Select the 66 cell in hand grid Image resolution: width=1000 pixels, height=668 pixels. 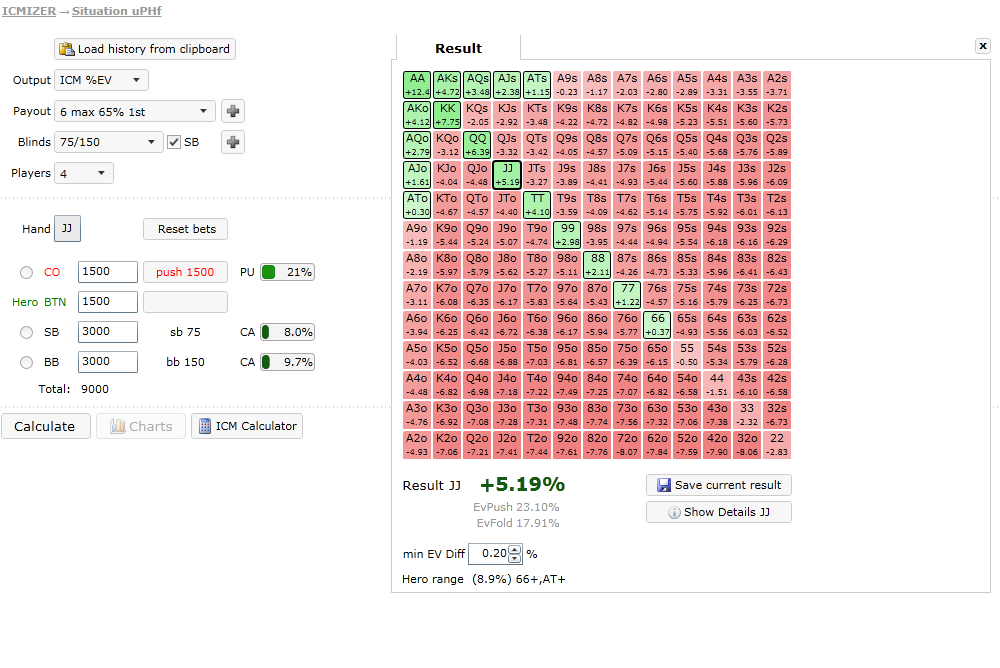coord(657,325)
